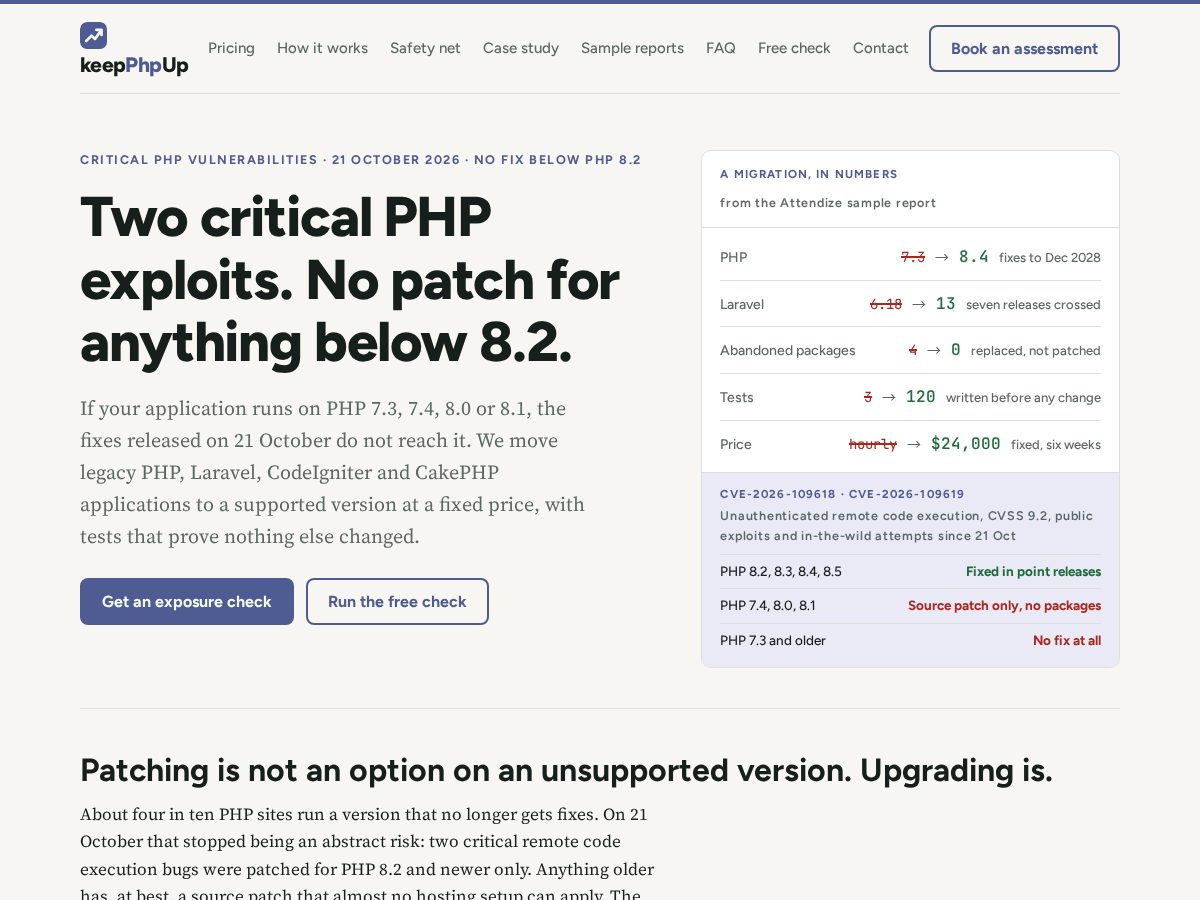Click the hero paragraph starting 'If your application'
The width and height of the screenshot is (1200, 900).
[333, 472]
